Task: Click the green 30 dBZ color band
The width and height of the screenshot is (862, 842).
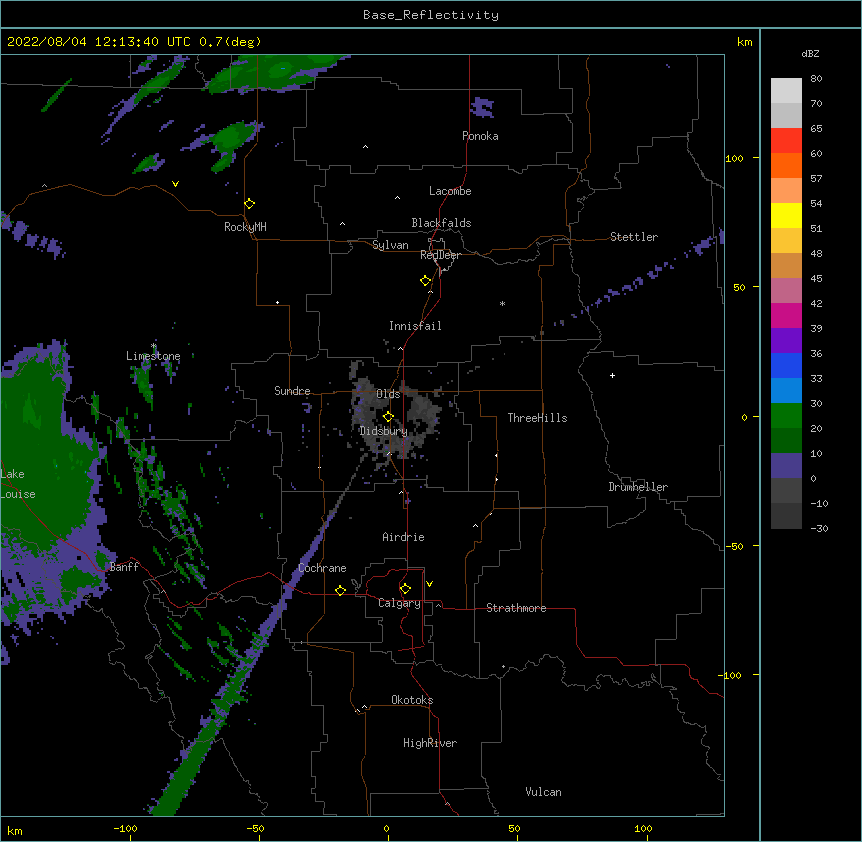Action: (786, 416)
